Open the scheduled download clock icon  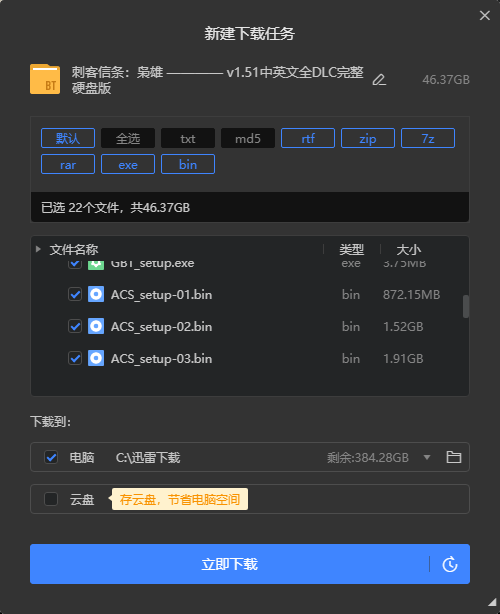click(x=450, y=564)
